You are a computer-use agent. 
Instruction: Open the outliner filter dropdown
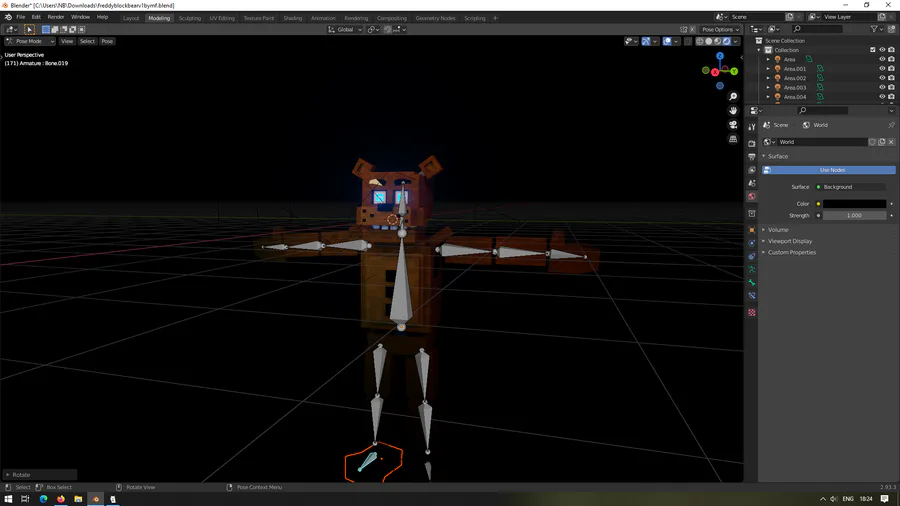(x=876, y=29)
